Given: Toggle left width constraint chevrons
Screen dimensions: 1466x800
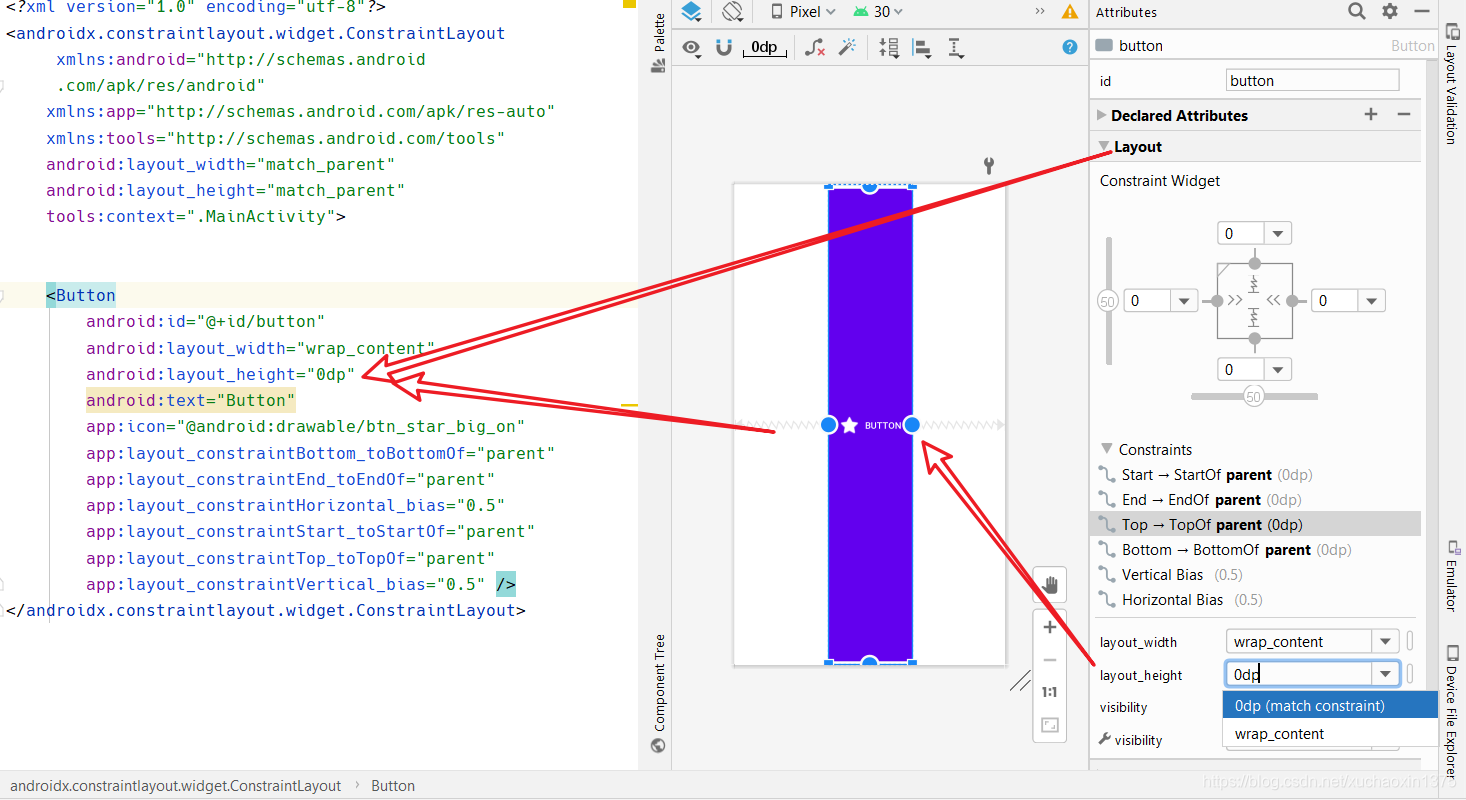Looking at the screenshot, I should [x=1235, y=300].
